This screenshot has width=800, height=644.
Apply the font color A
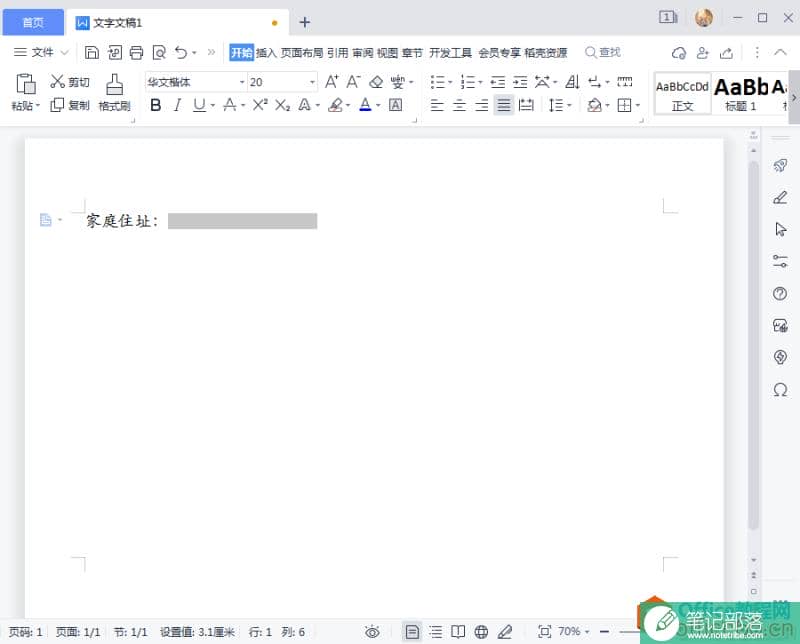[x=365, y=105]
